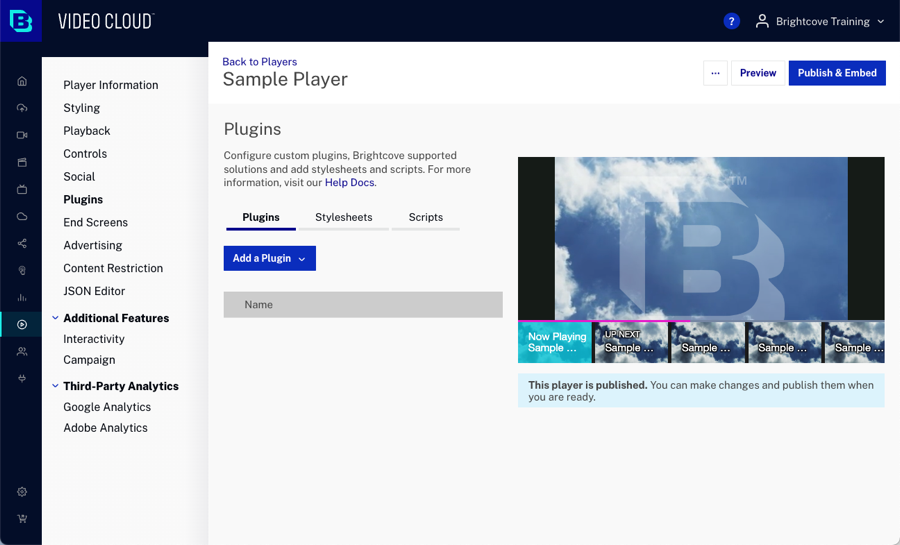Collapse the Third-Party Analytics section
This screenshot has height=545, width=900.
(x=55, y=386)
